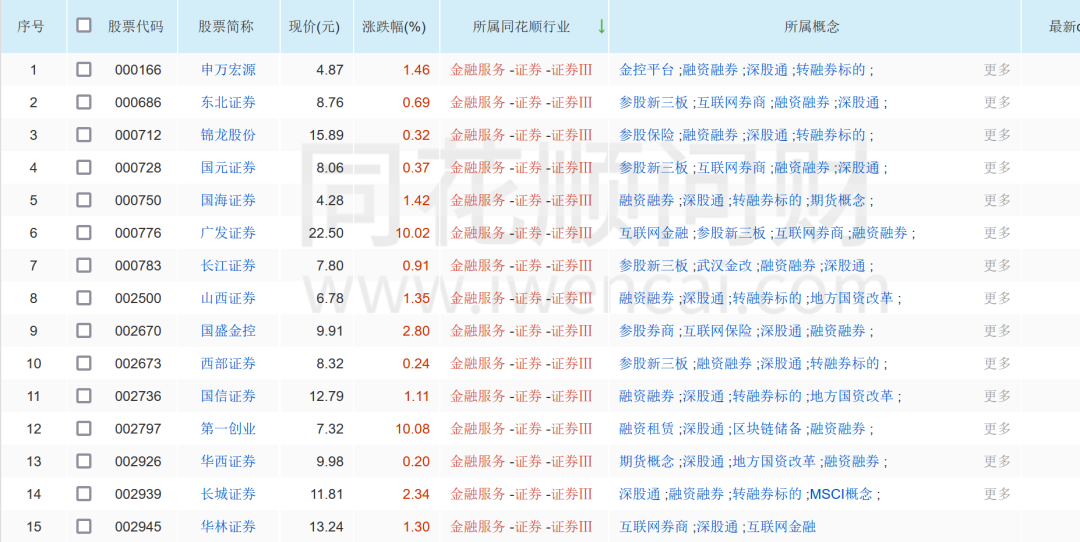The height and width of the screenshot is (542, 1080).
Task: Click stock code 000776
Action: [x=138, y=233]
